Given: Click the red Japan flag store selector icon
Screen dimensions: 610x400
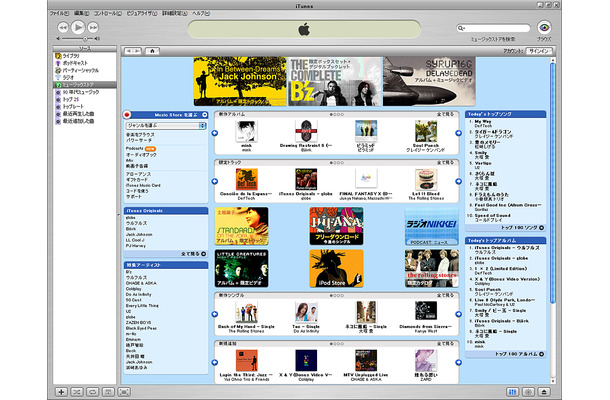Looking at the screenshot, I should [x=127, y=115].
